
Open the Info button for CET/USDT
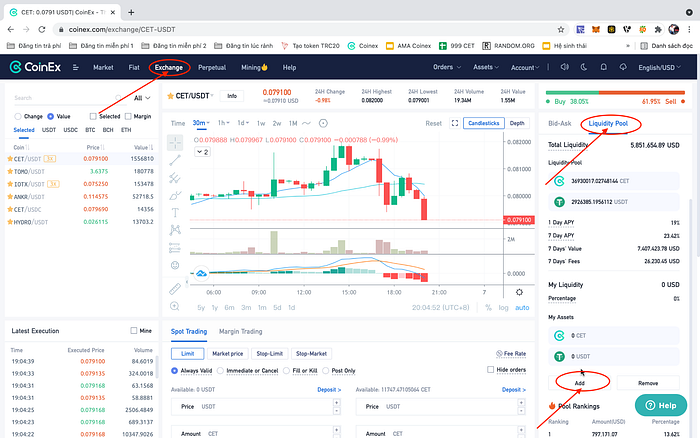pos(232,96)
